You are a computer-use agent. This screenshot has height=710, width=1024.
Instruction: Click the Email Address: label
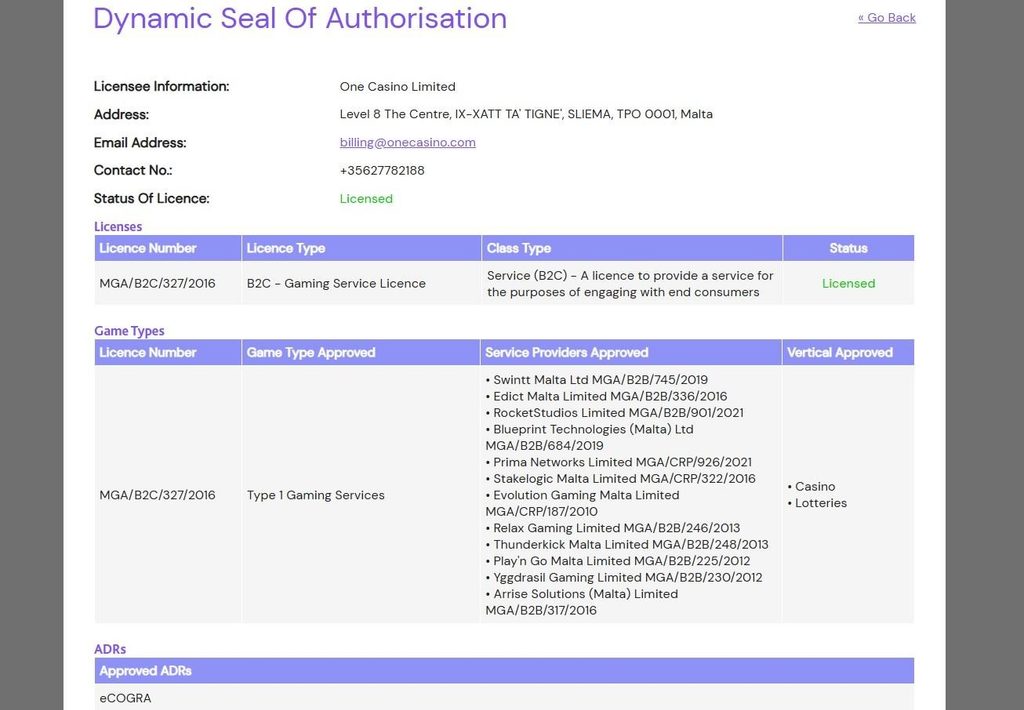click(140, 142)
